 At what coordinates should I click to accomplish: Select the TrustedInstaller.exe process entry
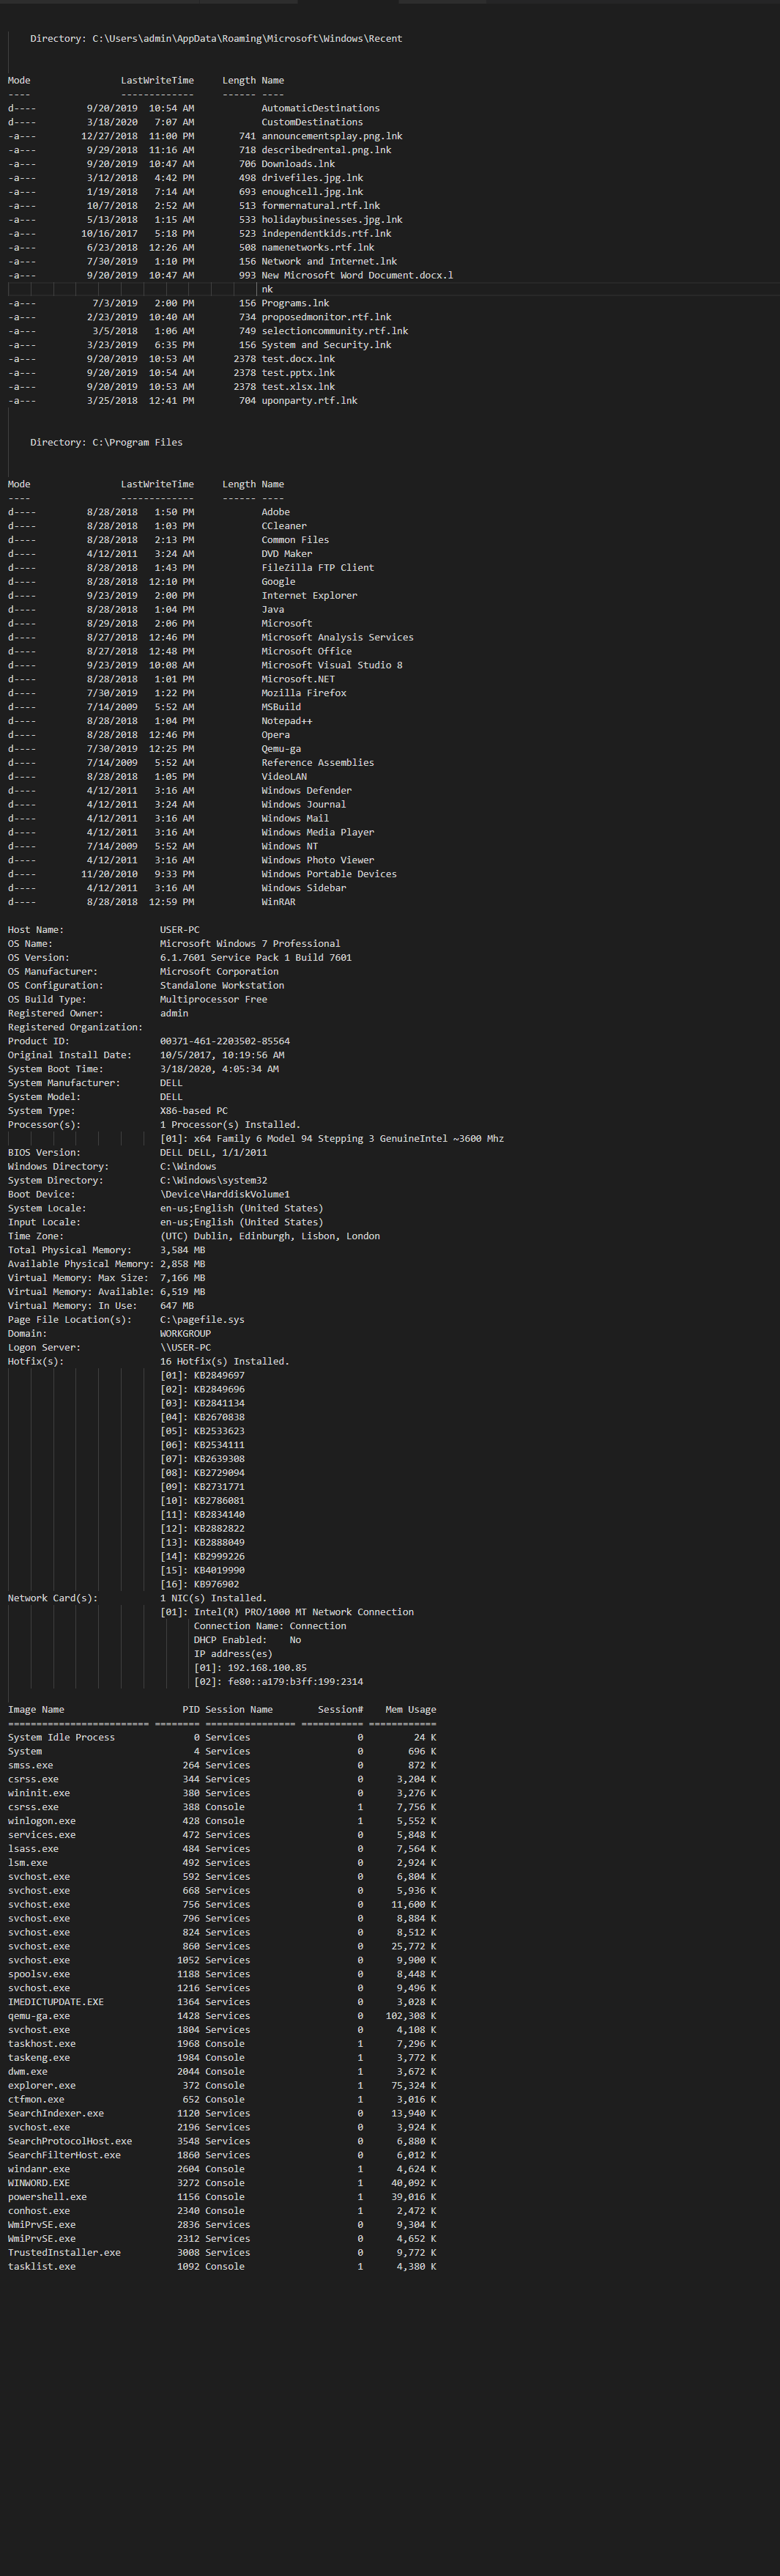[64, 2253]
